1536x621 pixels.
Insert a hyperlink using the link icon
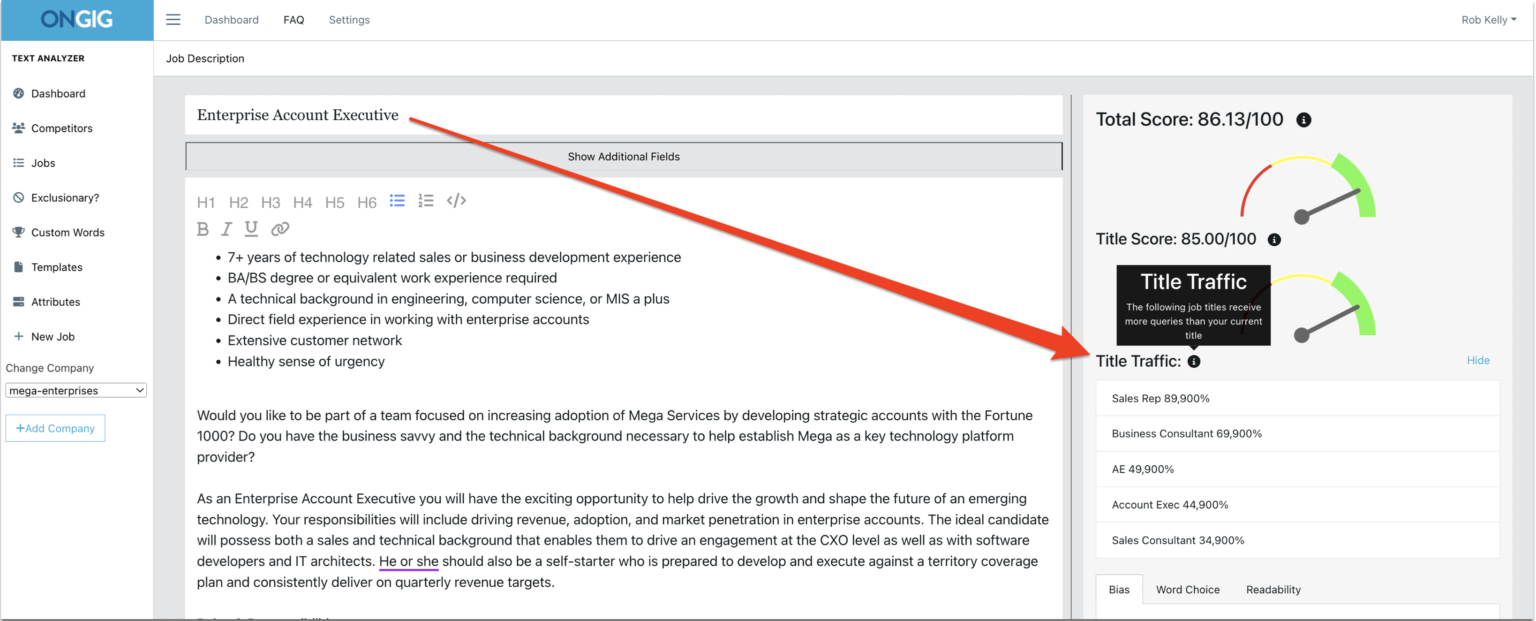click(279, 228)
